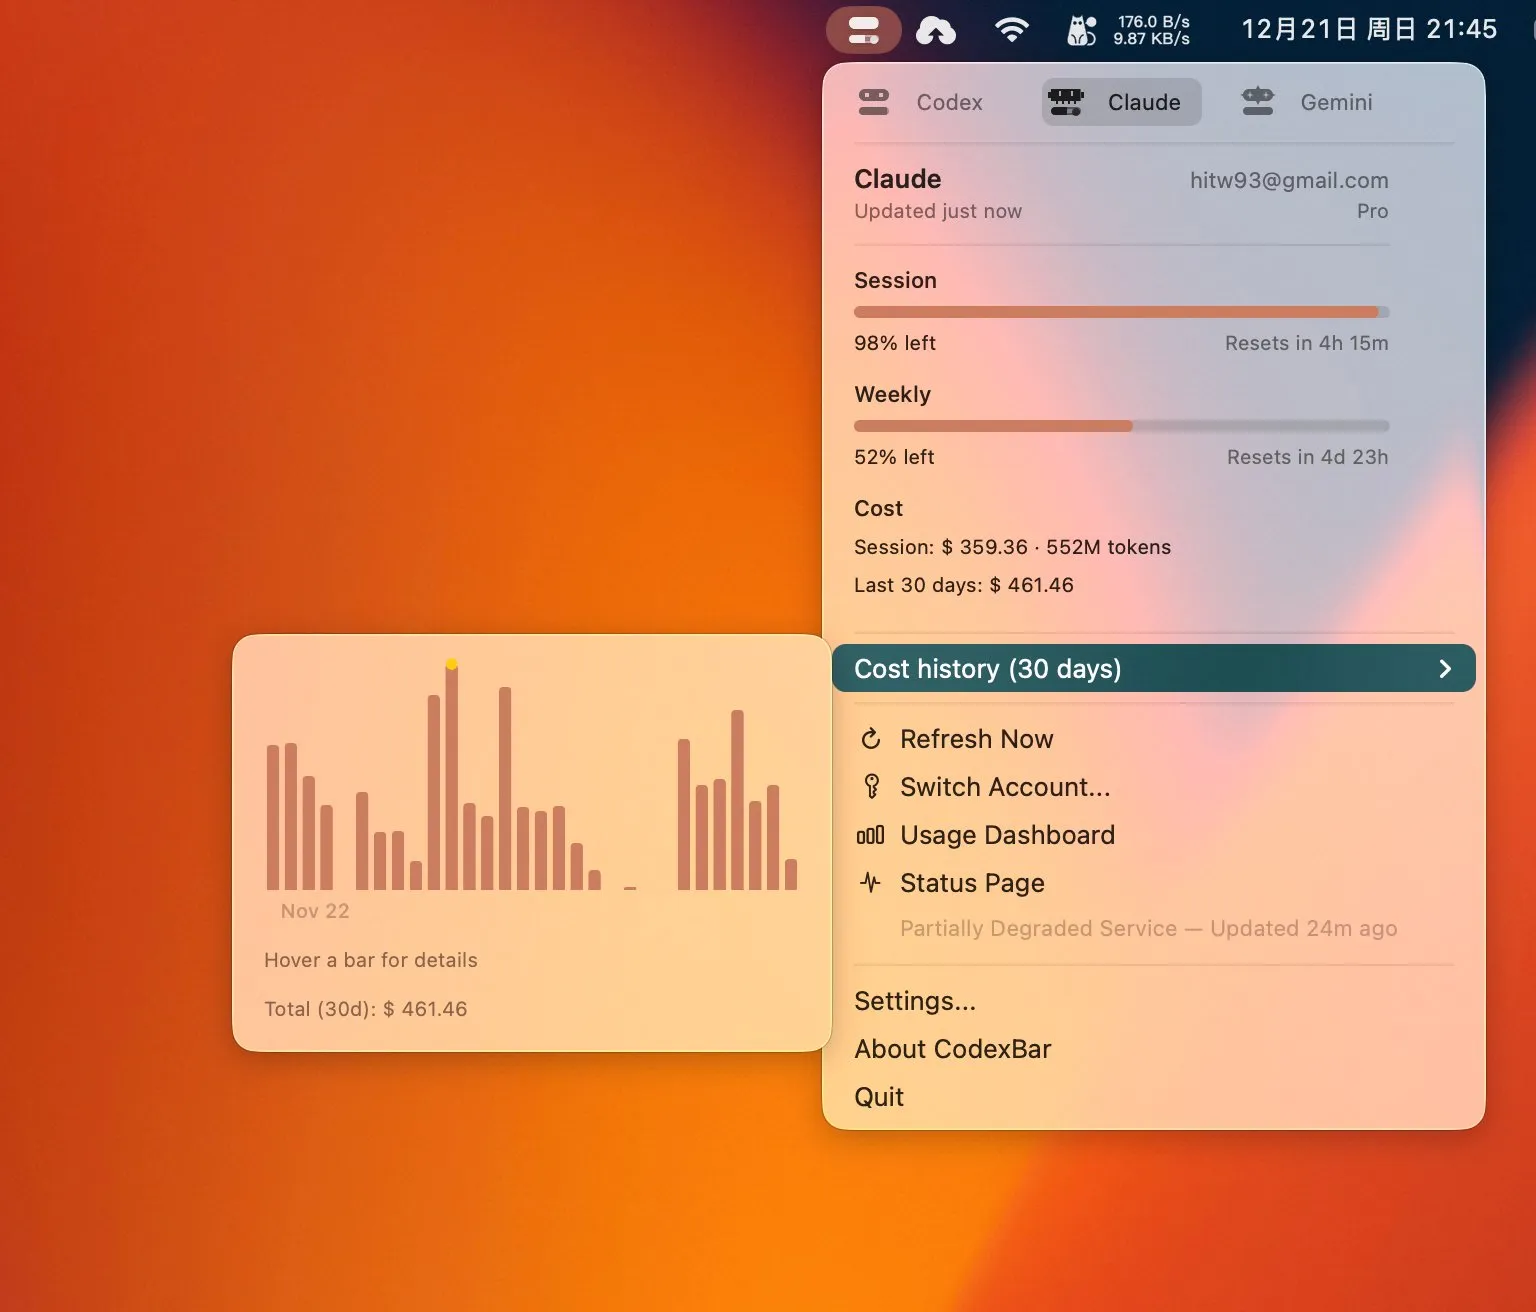The image size is (1536, 1312).
Task: Click the cloud icon in menu bar
Action: coord(936,31)
